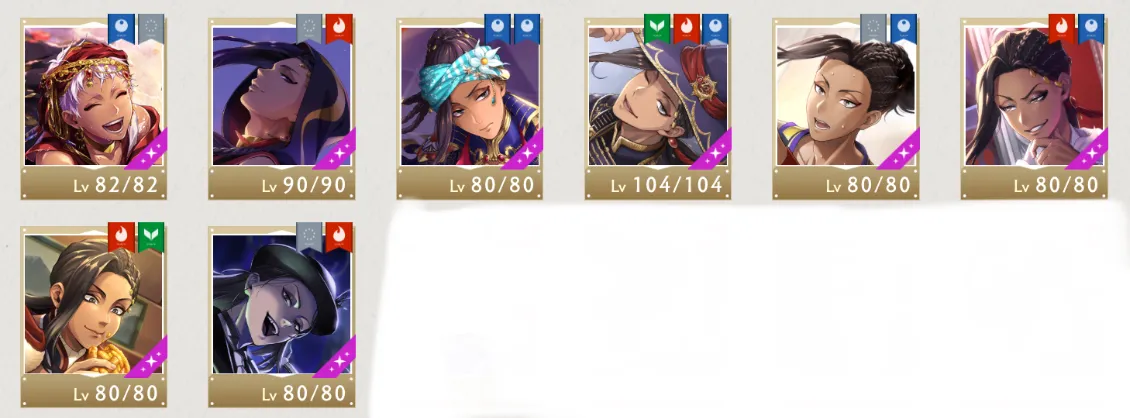Click the Lv 104/104 level label
Image resolution: width=1130 pixels, height=418 pixels.
coord(667,185)
